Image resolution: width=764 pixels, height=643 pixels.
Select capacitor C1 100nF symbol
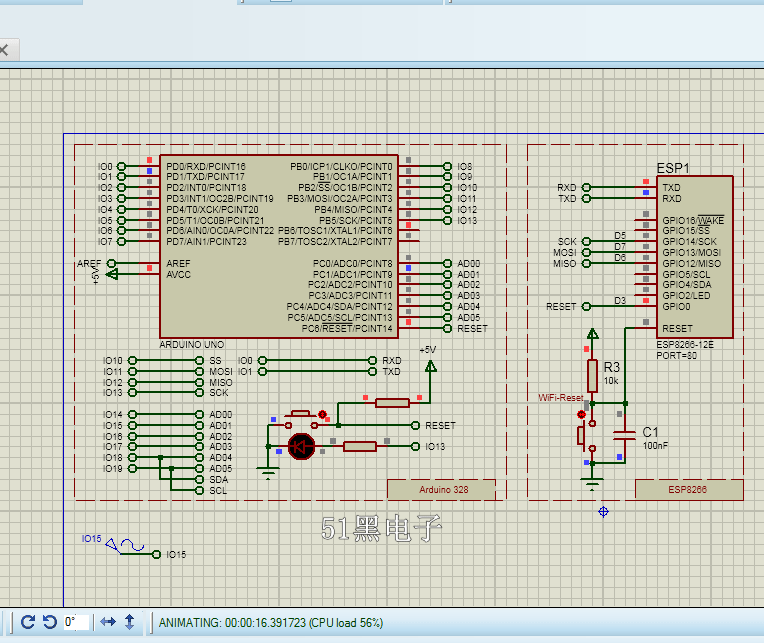click(x=625, y=435)
